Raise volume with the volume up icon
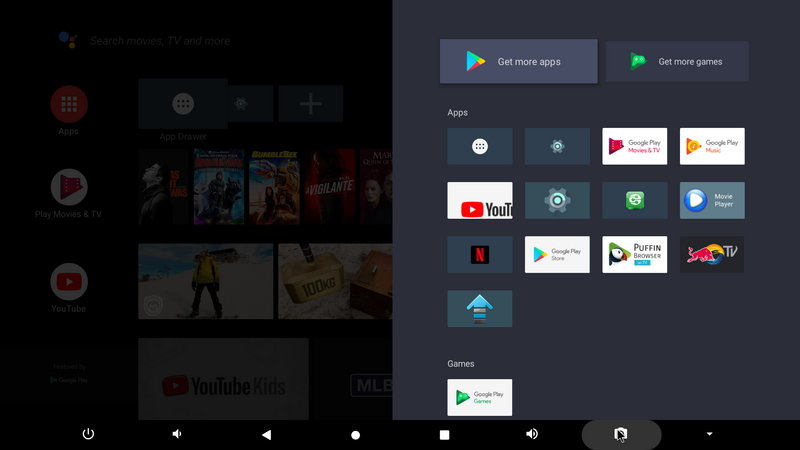The width and height of the screenshot is (800, 450). point(532,434)
